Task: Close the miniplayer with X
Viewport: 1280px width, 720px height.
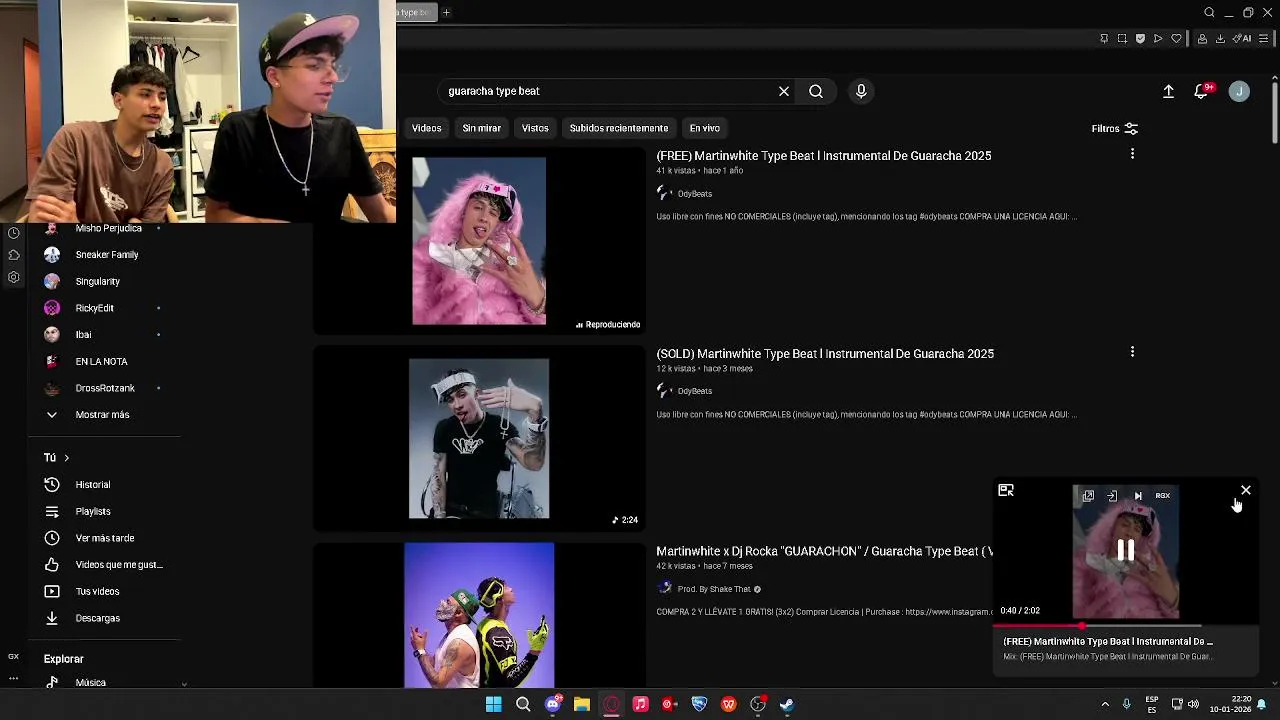Action: (1246, 490)
